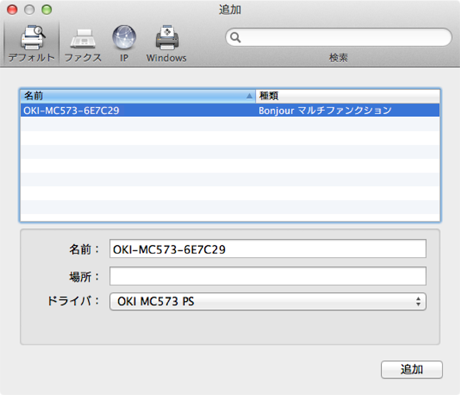The image size is (460, 395).
Task: Click the magnifier icon in search field
Action: pos(235,37)
